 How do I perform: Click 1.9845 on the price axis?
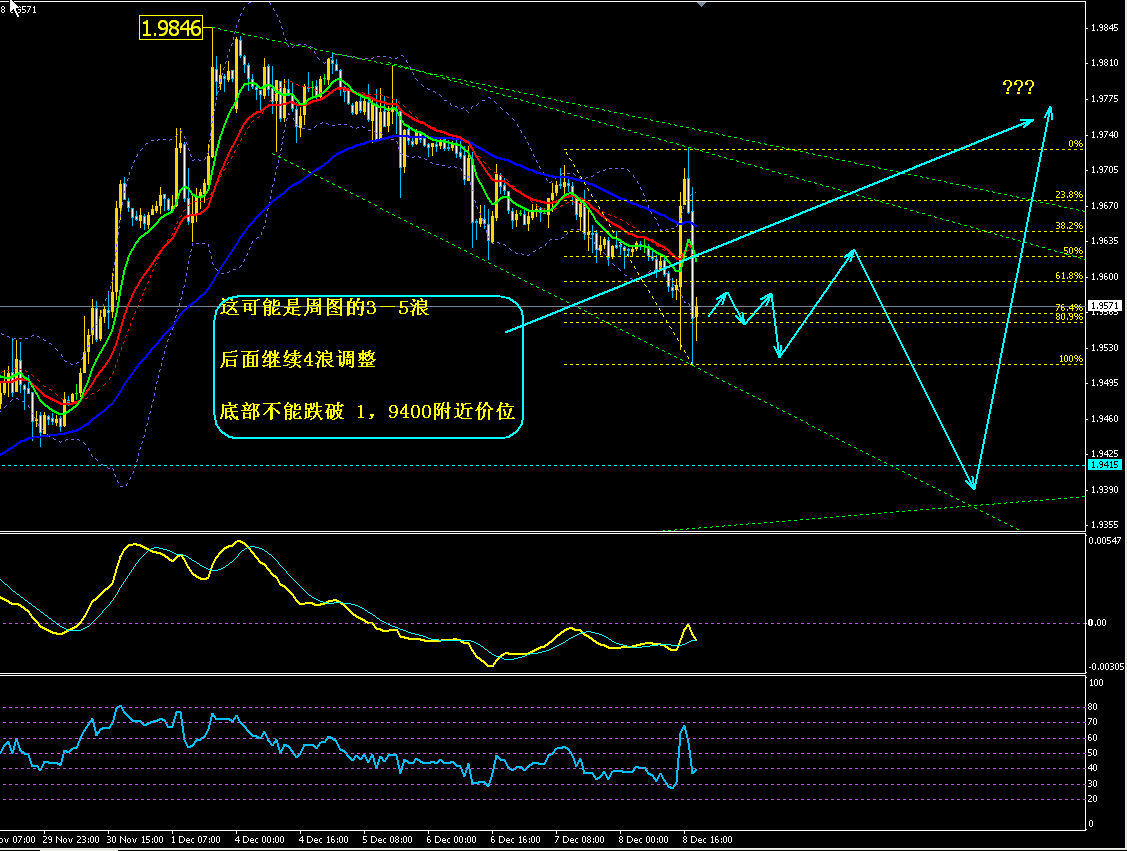(x=1105, y=28)
